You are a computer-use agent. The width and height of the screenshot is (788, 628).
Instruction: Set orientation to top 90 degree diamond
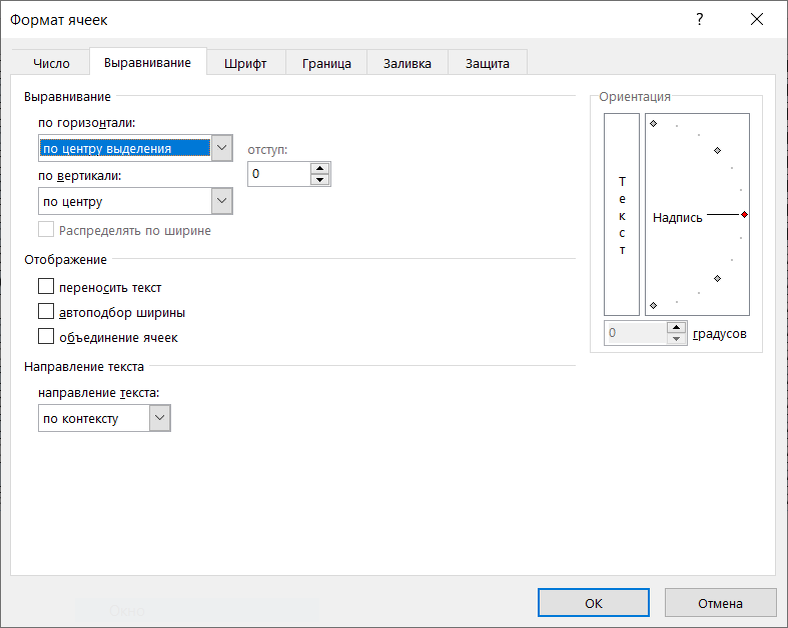point(653,123)
